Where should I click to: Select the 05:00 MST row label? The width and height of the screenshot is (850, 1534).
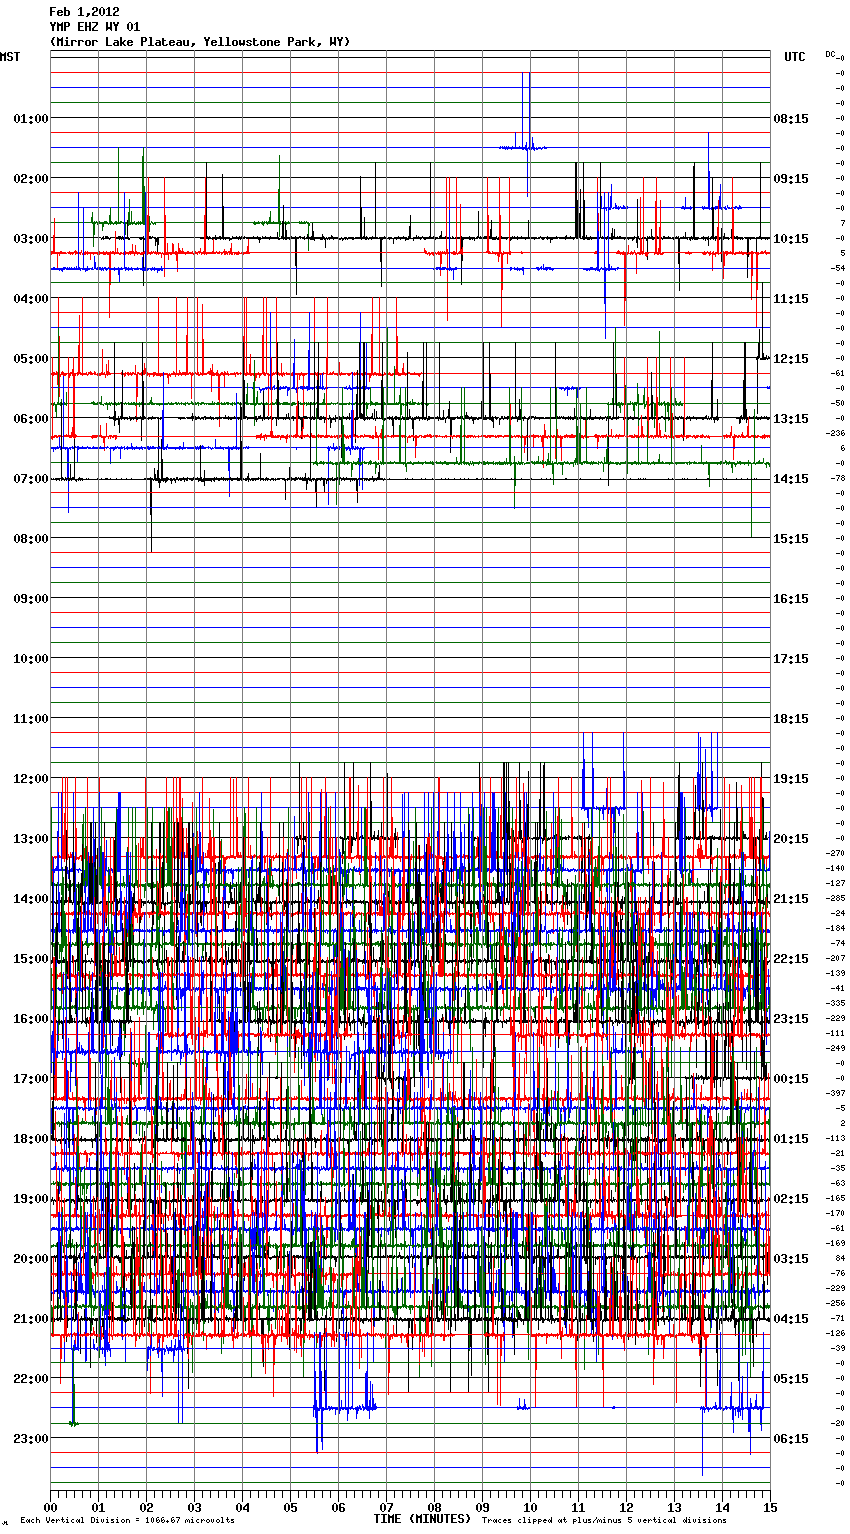click(x=31, y=359)
